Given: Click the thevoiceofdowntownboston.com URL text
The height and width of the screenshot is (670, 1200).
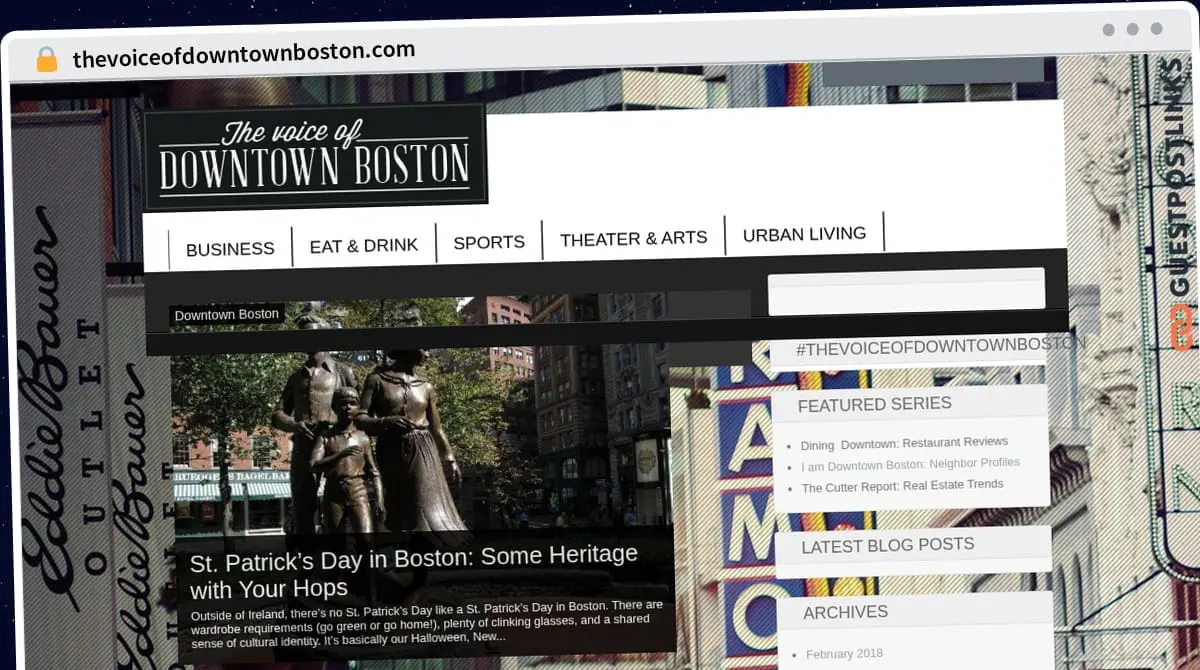Looking at the screenshot, I should click(244, 53).
